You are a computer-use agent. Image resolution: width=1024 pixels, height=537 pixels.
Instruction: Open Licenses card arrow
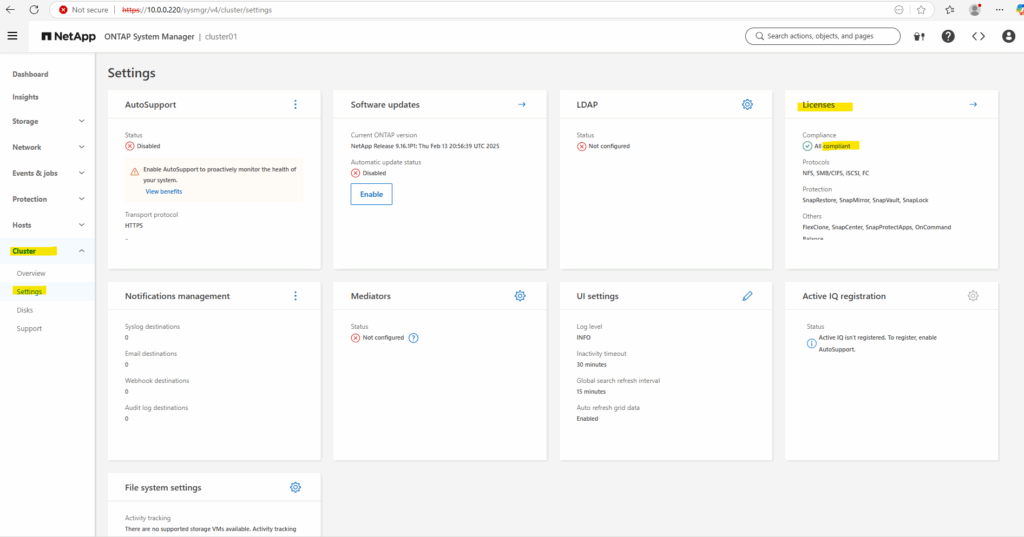(973, 105)
